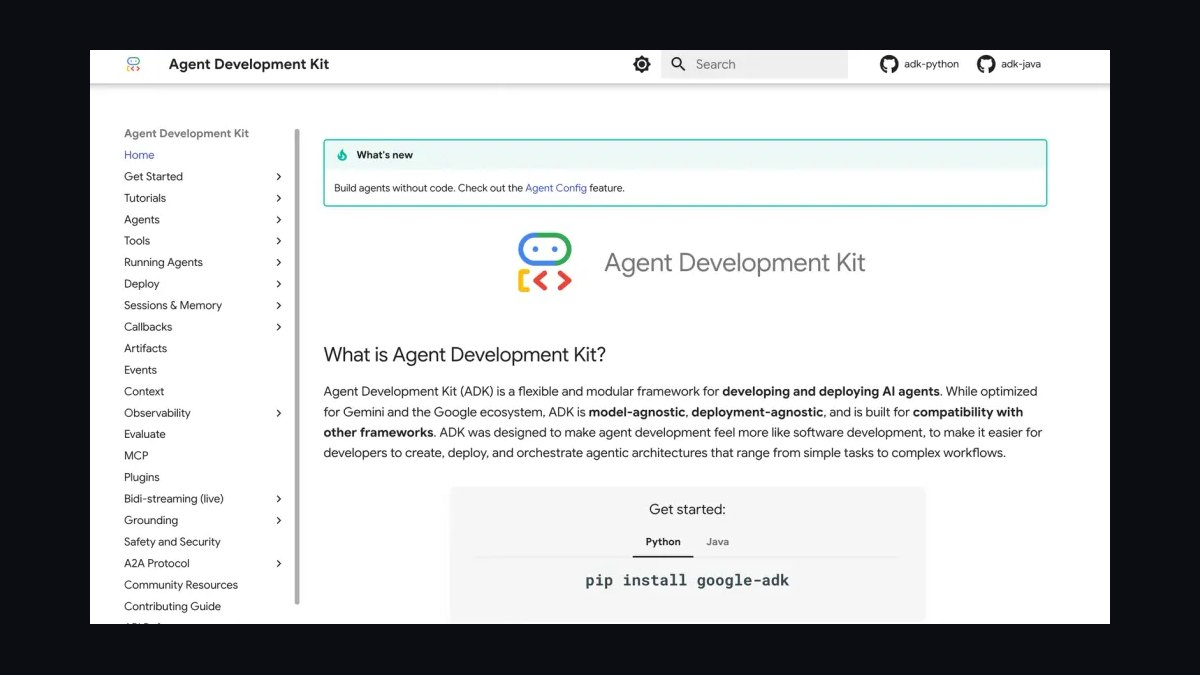This screenshot has height=675, width=1200.
Task: Open the Deploy sidebar item
Action: (142, 284)
